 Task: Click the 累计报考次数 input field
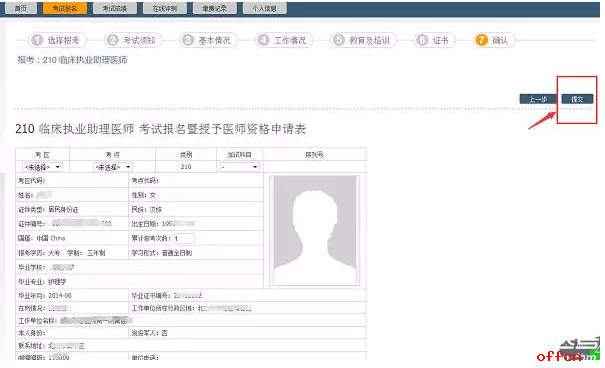click(184, 238)
